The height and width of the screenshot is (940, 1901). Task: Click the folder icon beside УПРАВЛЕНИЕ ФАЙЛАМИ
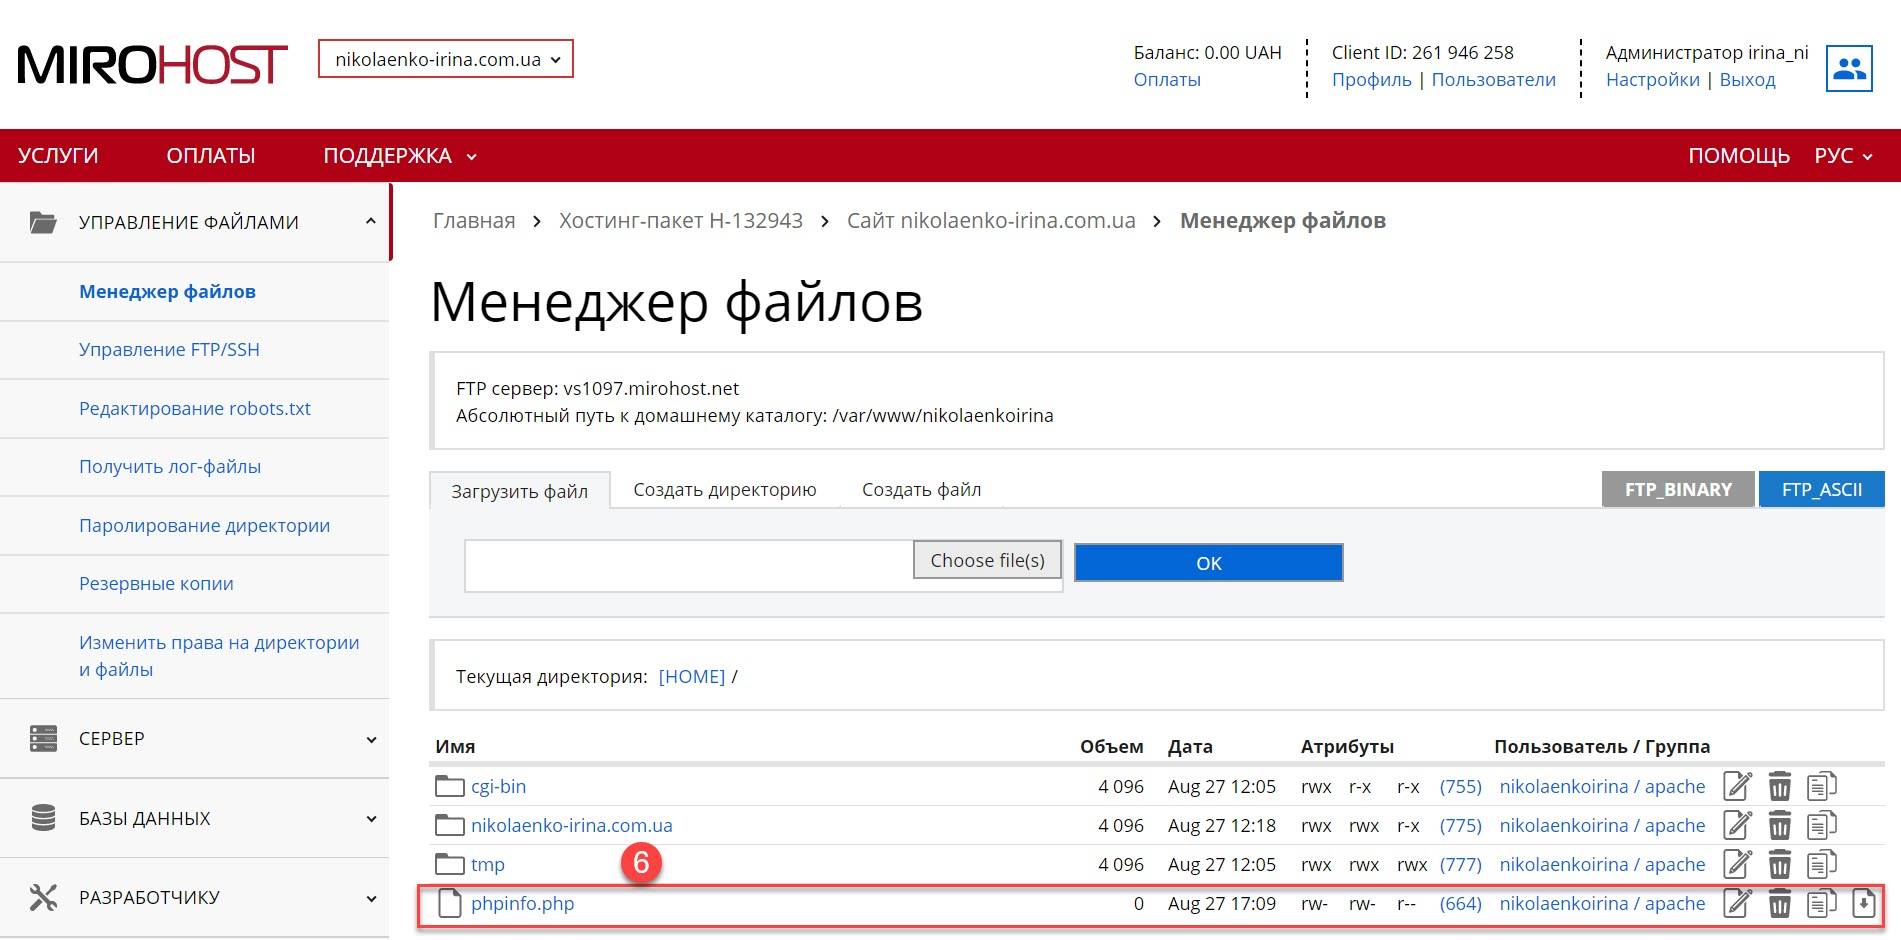pyautogui.click(x=44, y=222)
